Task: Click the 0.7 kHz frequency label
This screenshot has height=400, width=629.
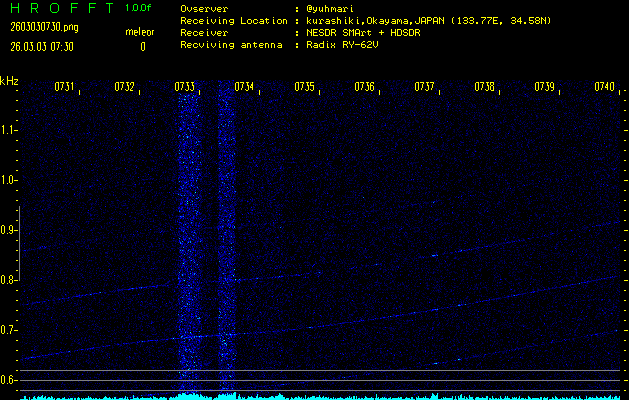Action: point(10,330)
